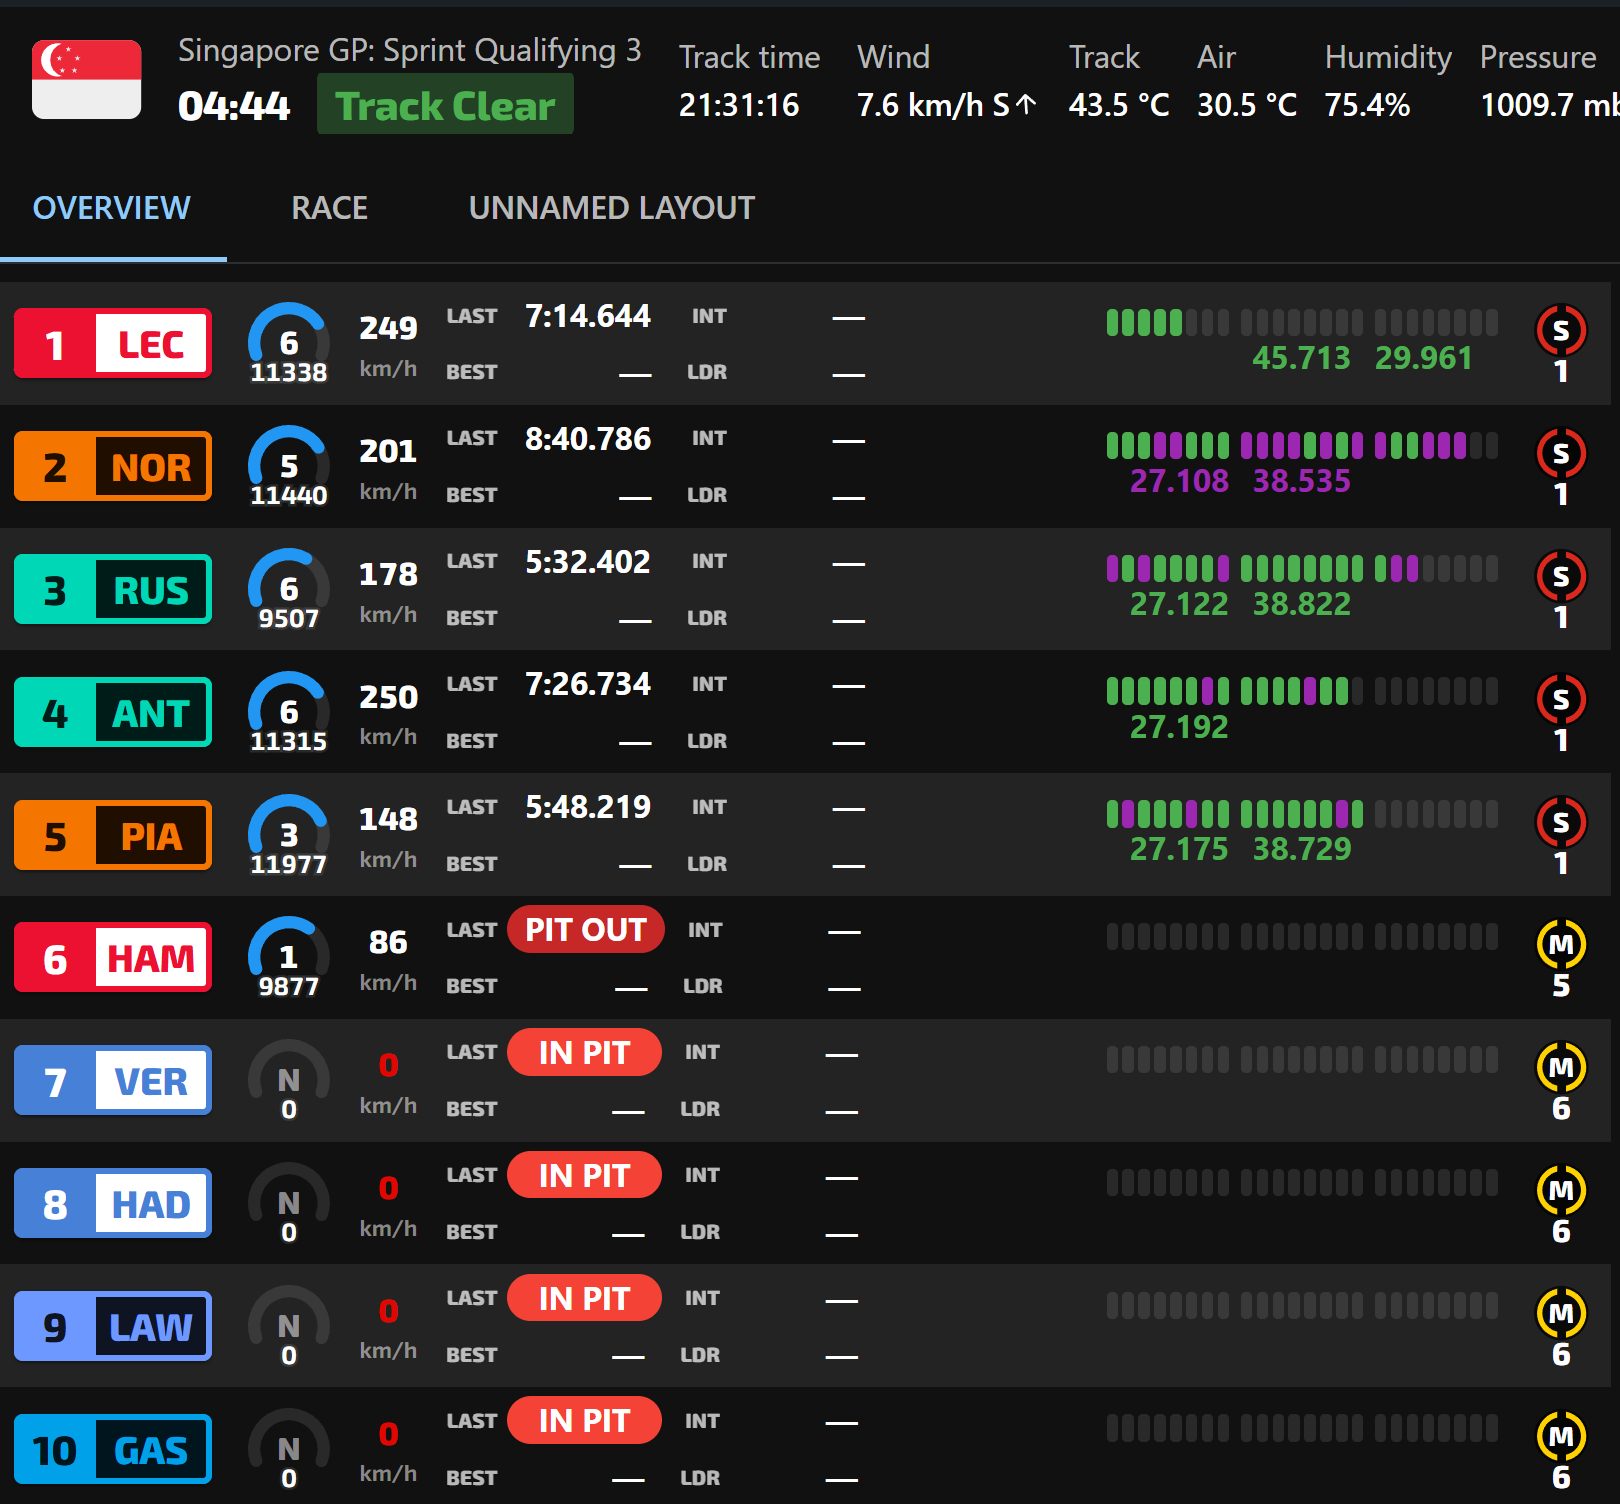Image resolution: width=1620 pixels, height=1504 pixels.
Task: Click ANT's speed value 250
Action: point(389,697)
